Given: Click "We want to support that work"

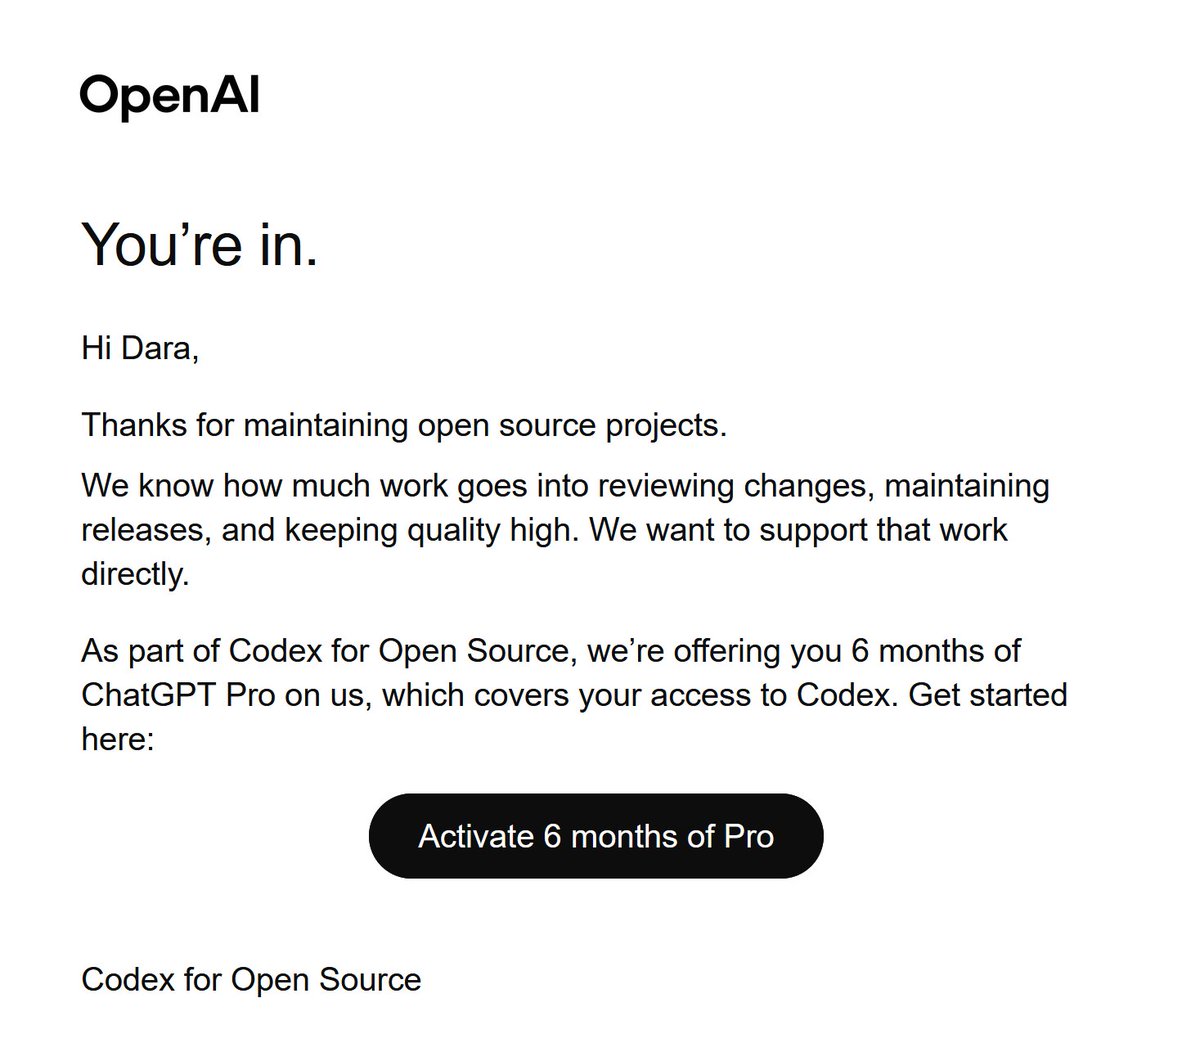Looking at the screenshot, I should pyautogui.click(x=798, y=530).
